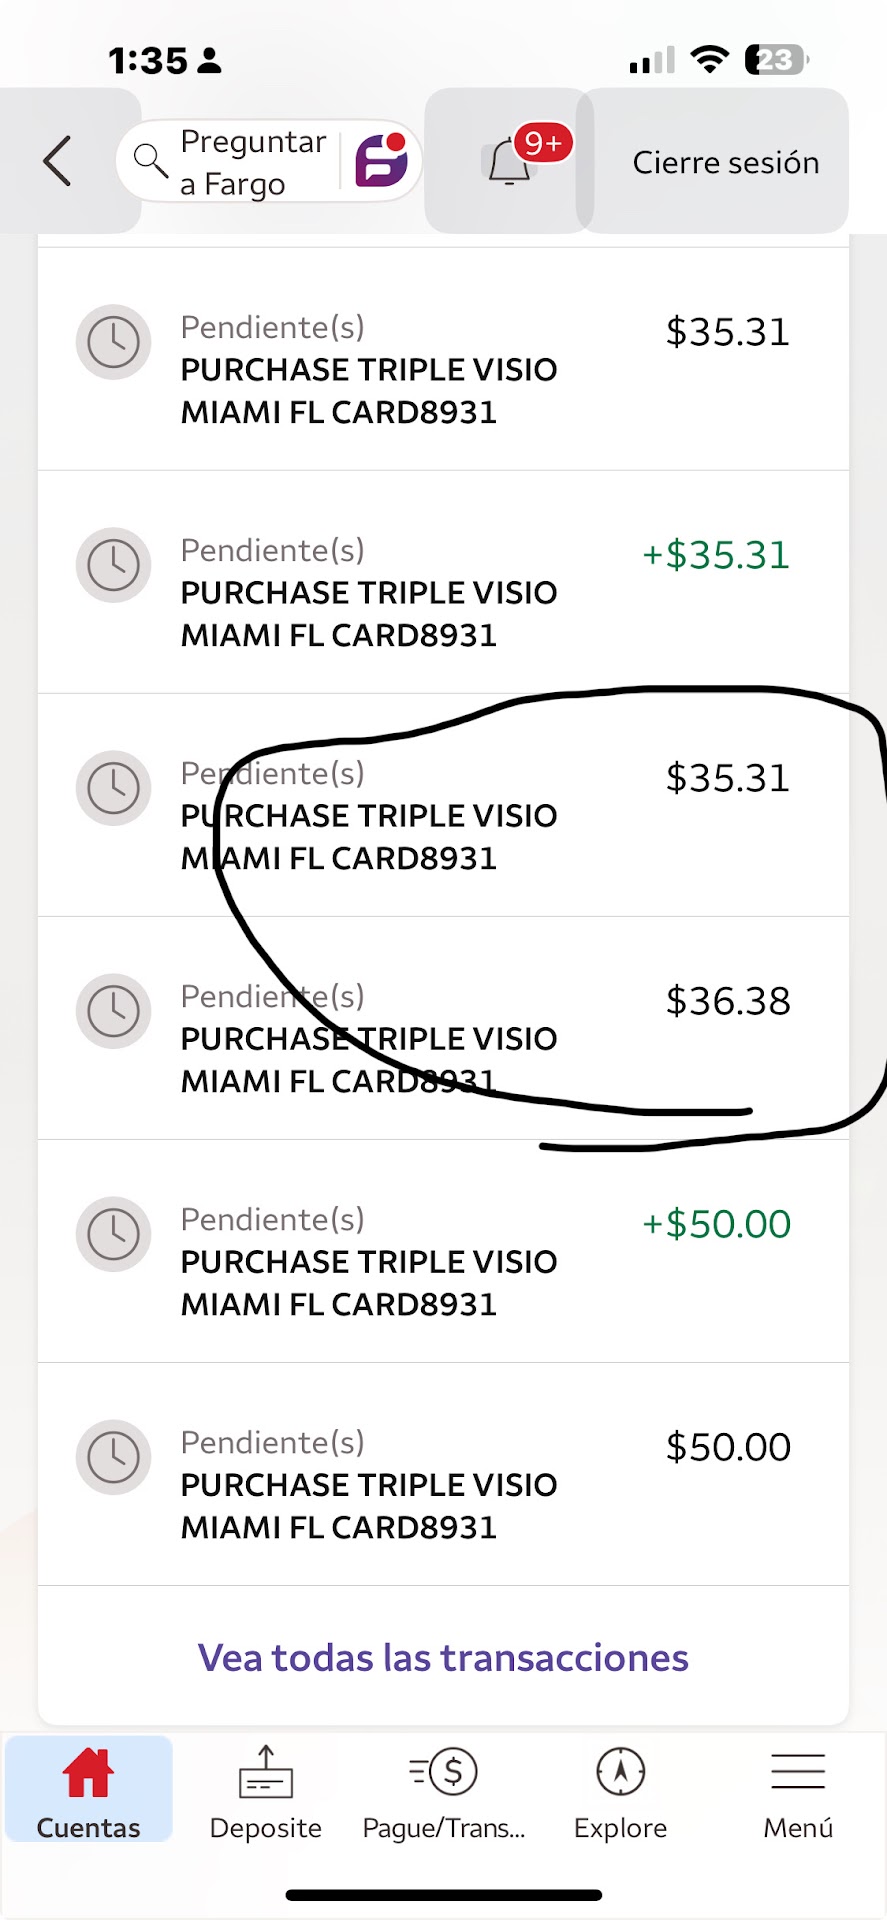The height and width of the screenshot is (1920, 887).
Task: Tap the Cuentas home icon
Action: (88, 1774)
